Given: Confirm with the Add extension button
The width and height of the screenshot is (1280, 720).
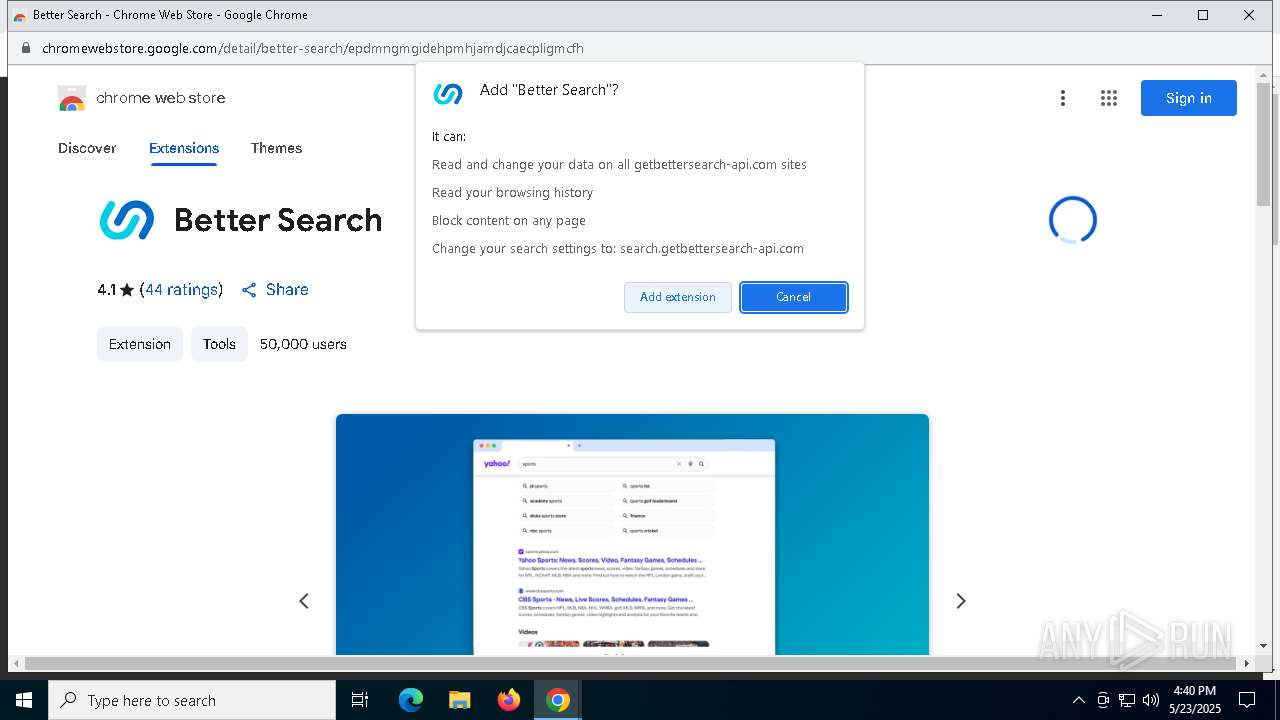Looking at the screenshot, I should tap(678, 297).
